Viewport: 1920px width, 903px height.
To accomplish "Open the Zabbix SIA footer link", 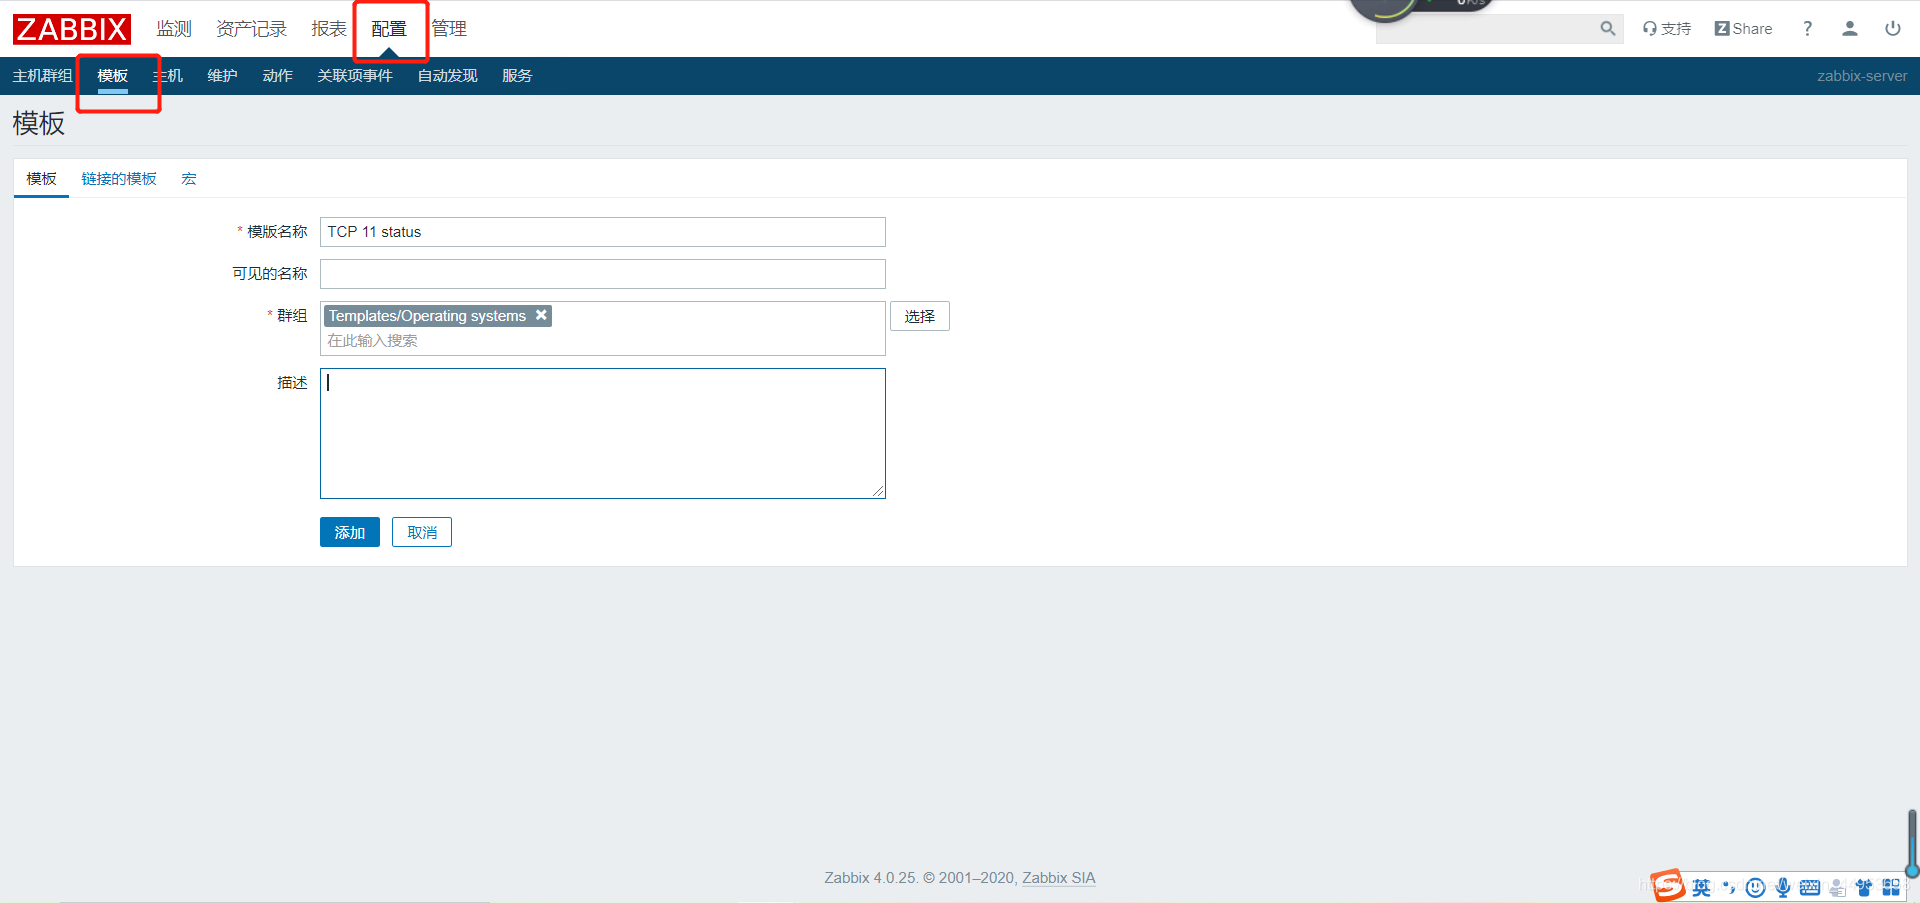I will [x=1059, y=878].
